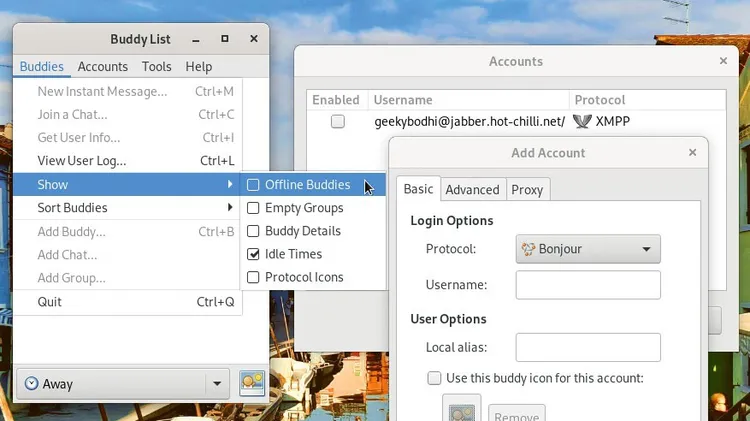750x421 pixels.
Task: Select Add Chat menu item
Action: [x=127, y=255]
